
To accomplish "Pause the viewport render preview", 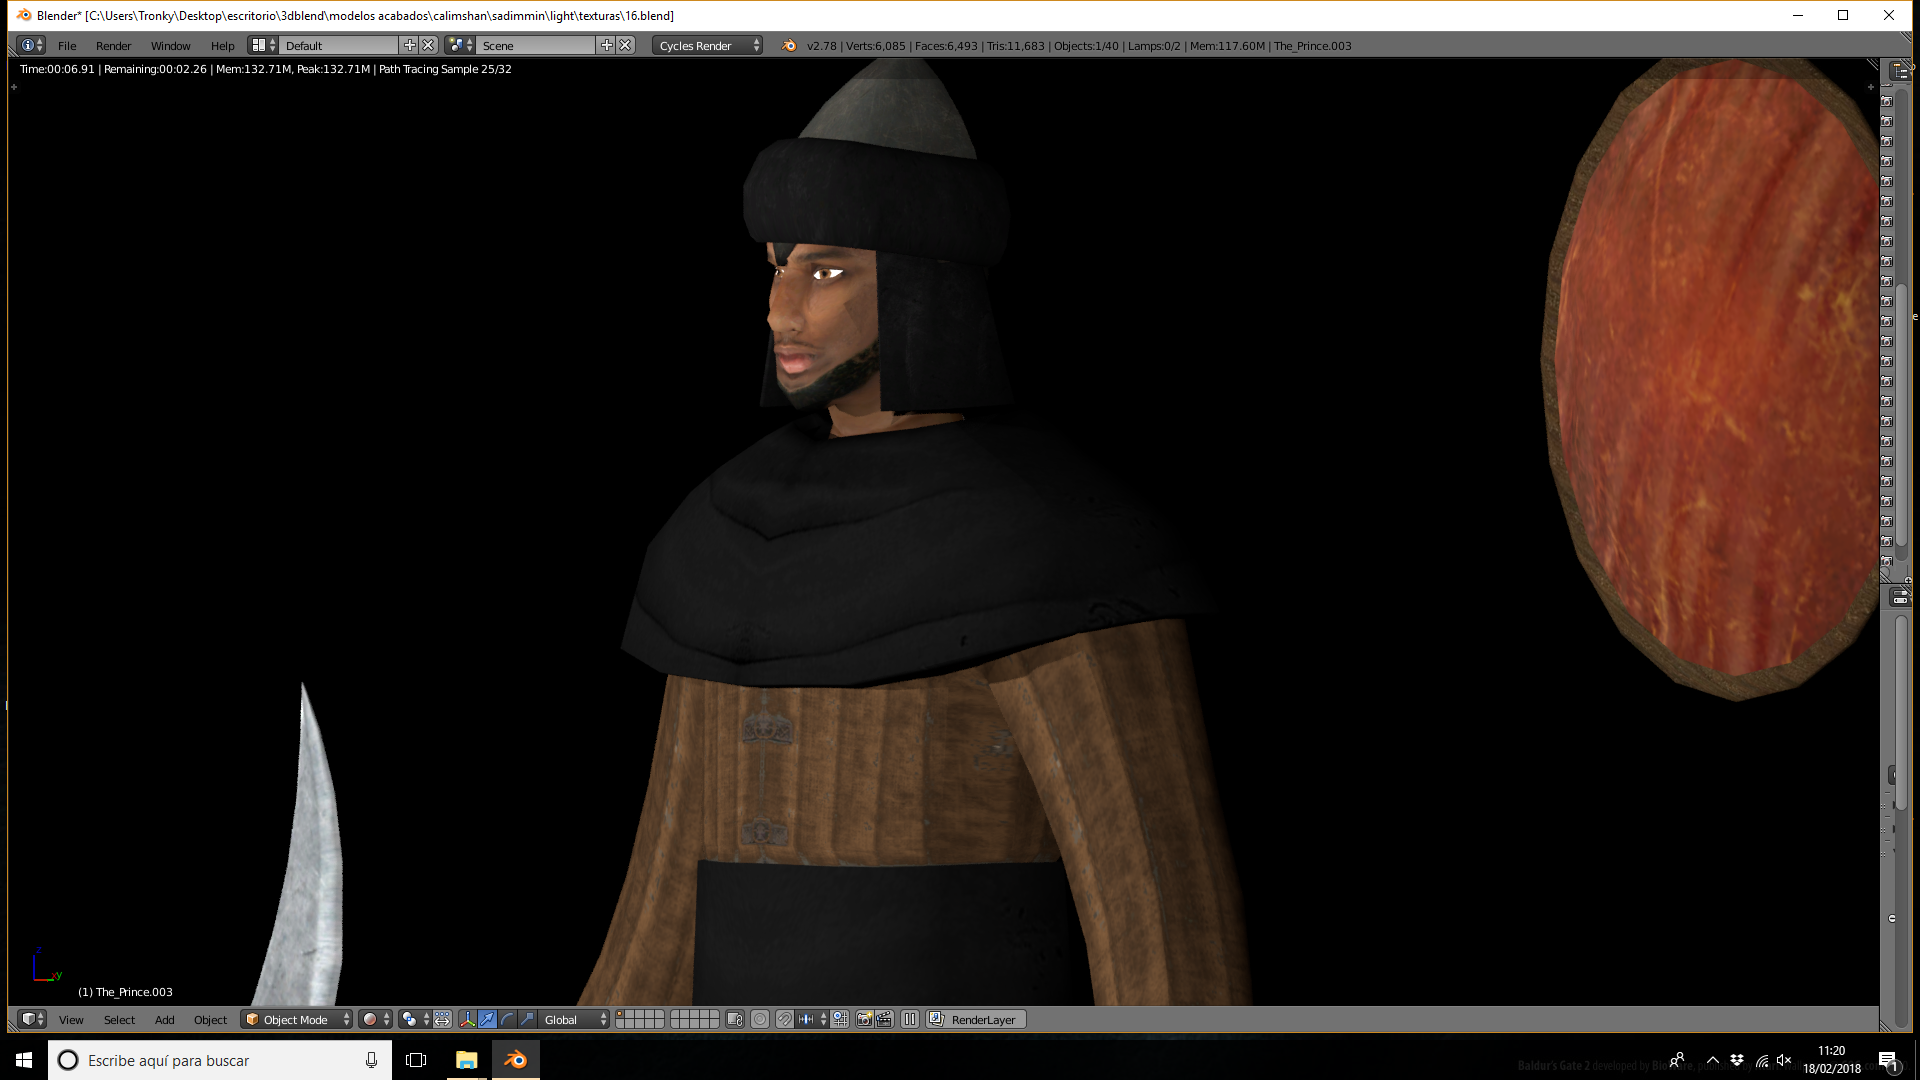I will [910, 1019].
